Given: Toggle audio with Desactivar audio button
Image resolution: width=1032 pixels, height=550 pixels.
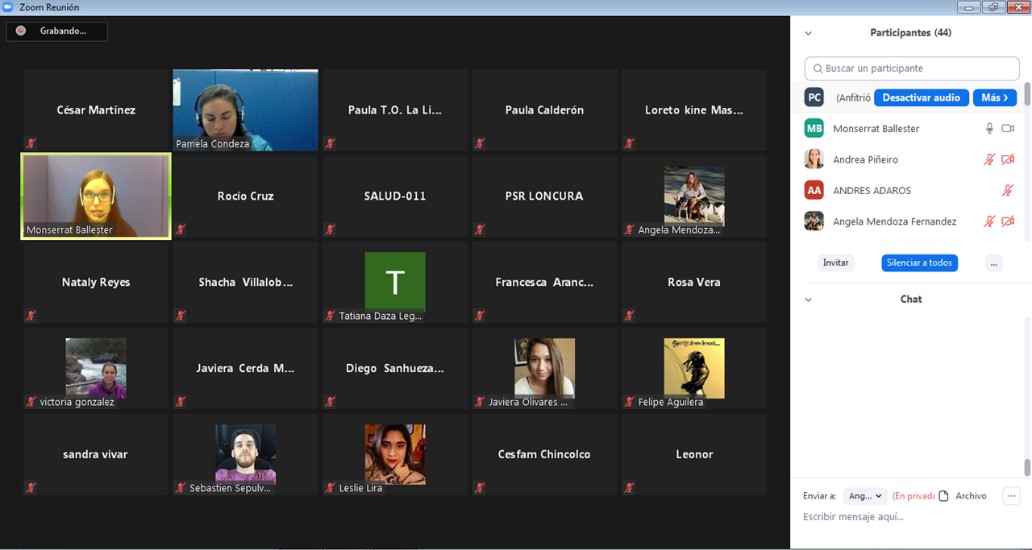Looking at the screenshot, I should pos(921,98).
